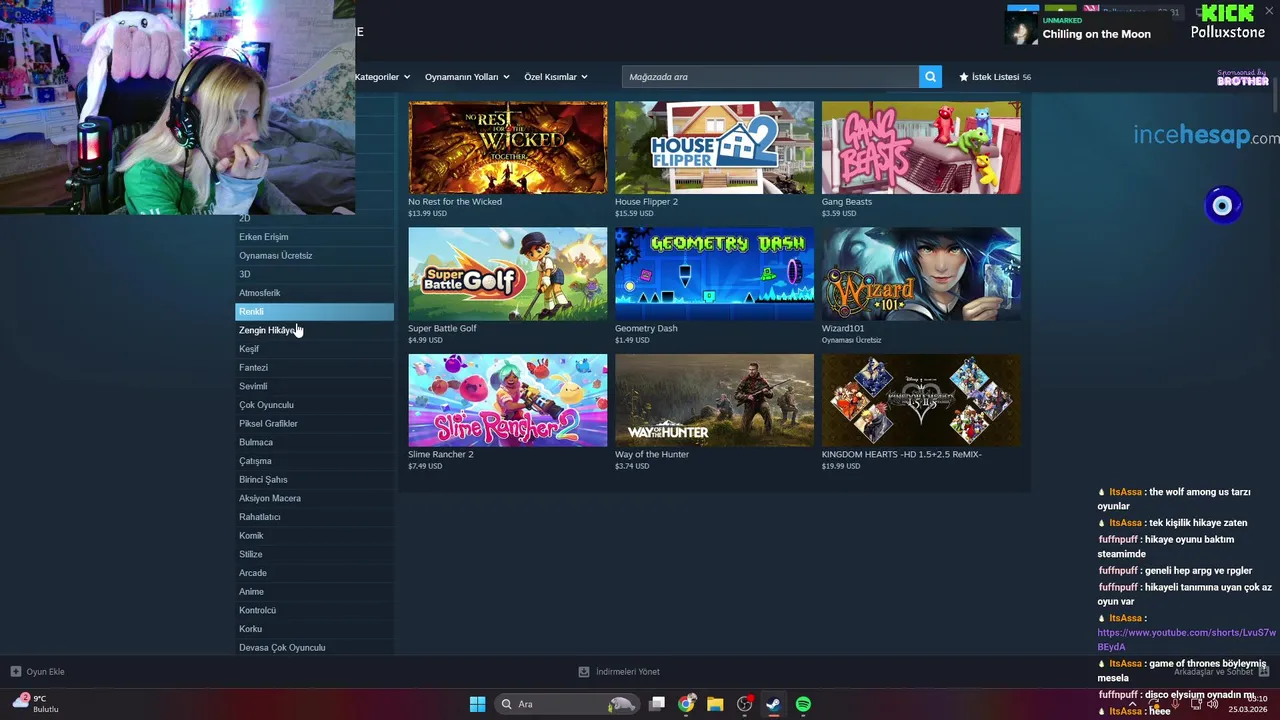1280x720 pixels.
Task: Expand the Oynamanın Yolları dropdown
Action: click(467, 77)
